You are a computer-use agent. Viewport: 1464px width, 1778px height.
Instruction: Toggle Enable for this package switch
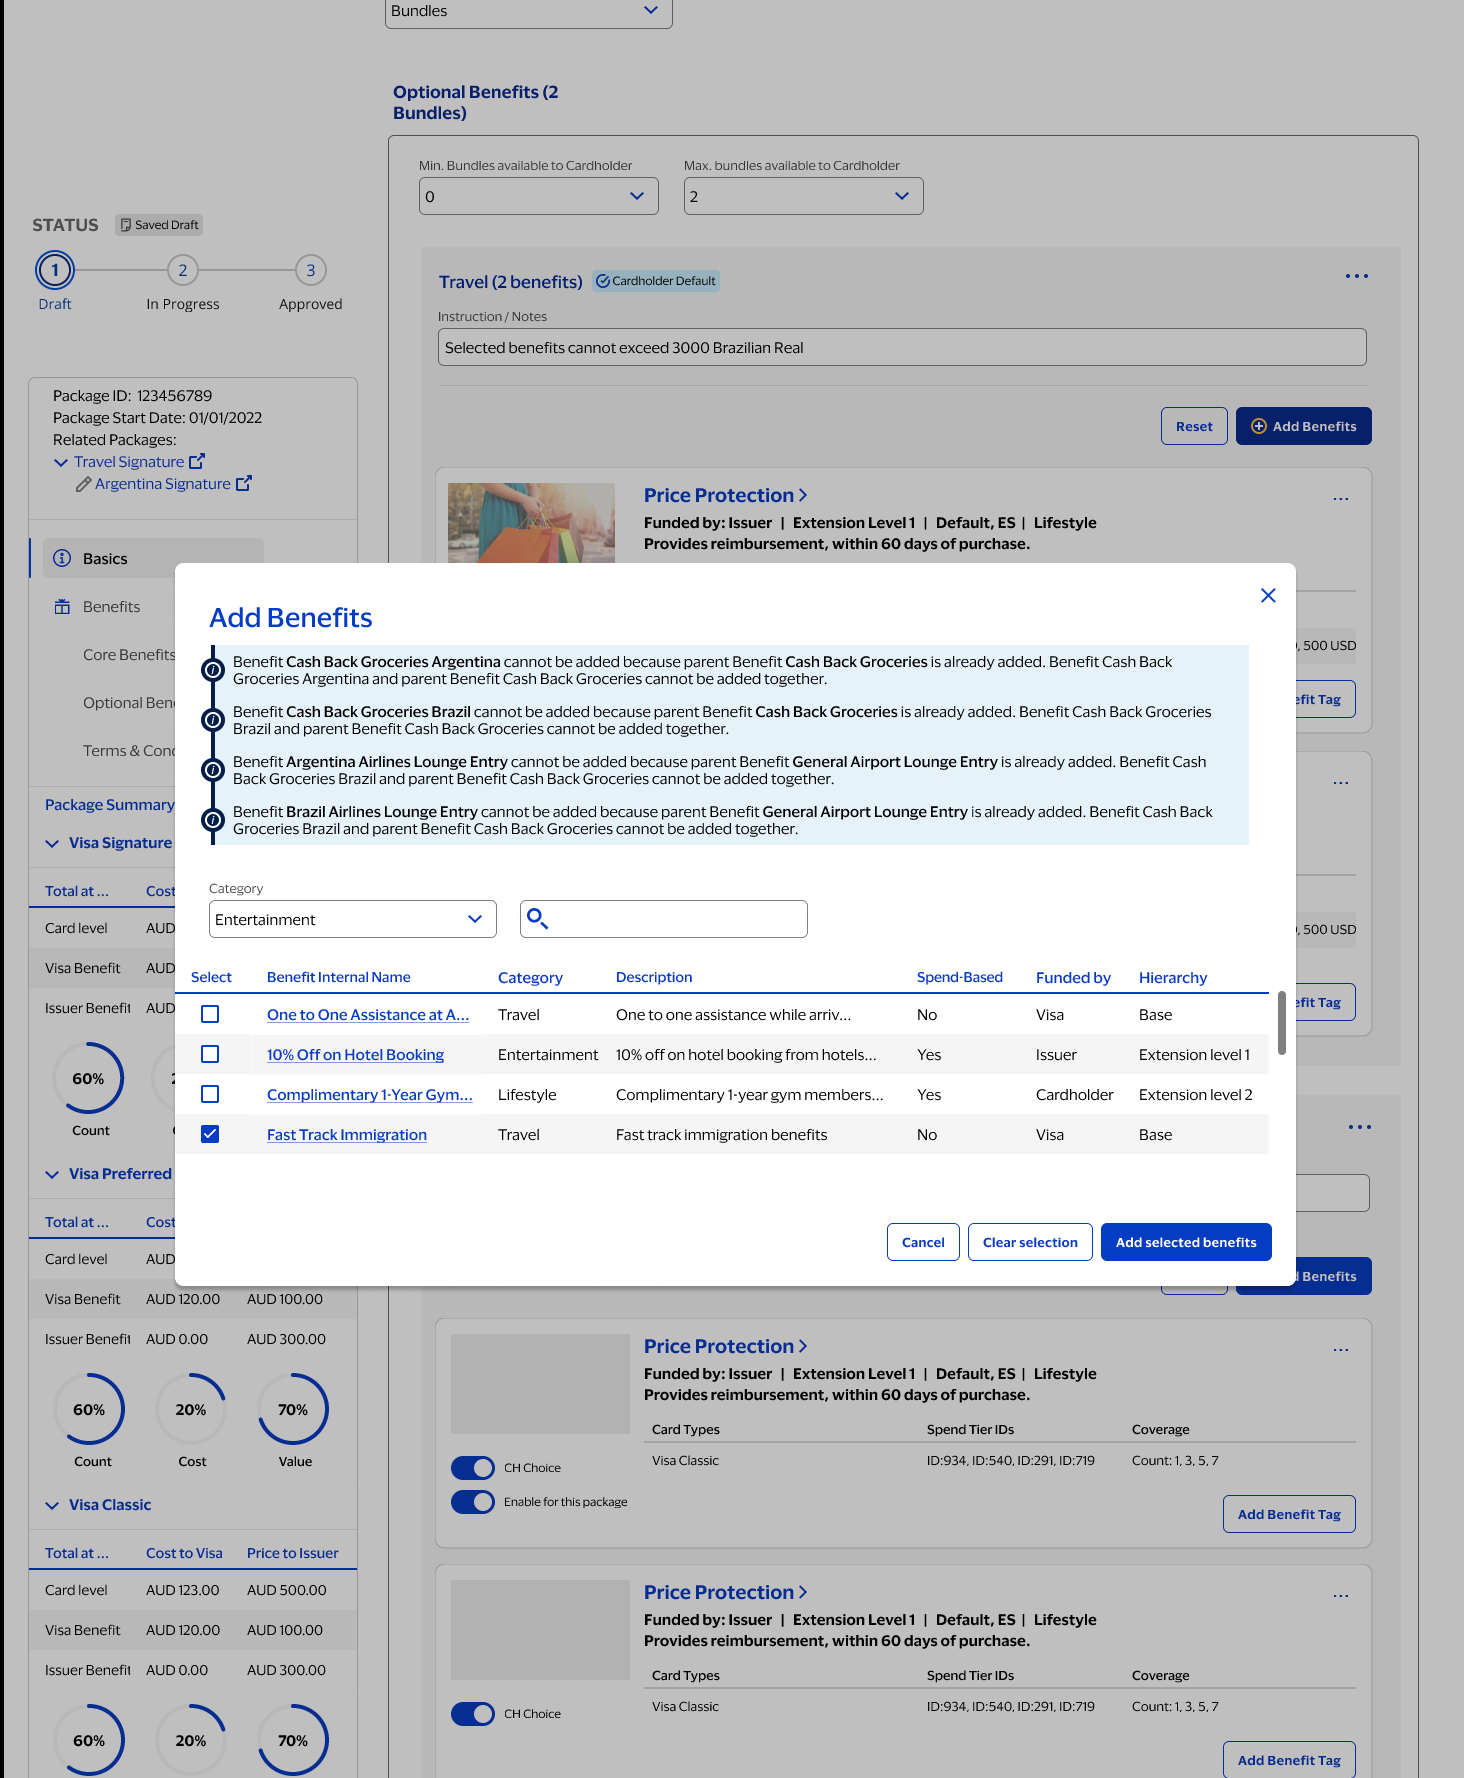pos(473,1502)
